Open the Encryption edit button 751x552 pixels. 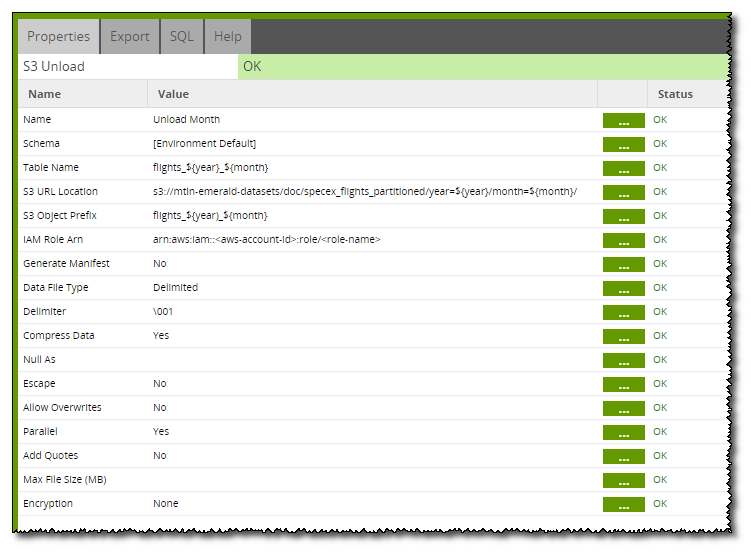624,504
